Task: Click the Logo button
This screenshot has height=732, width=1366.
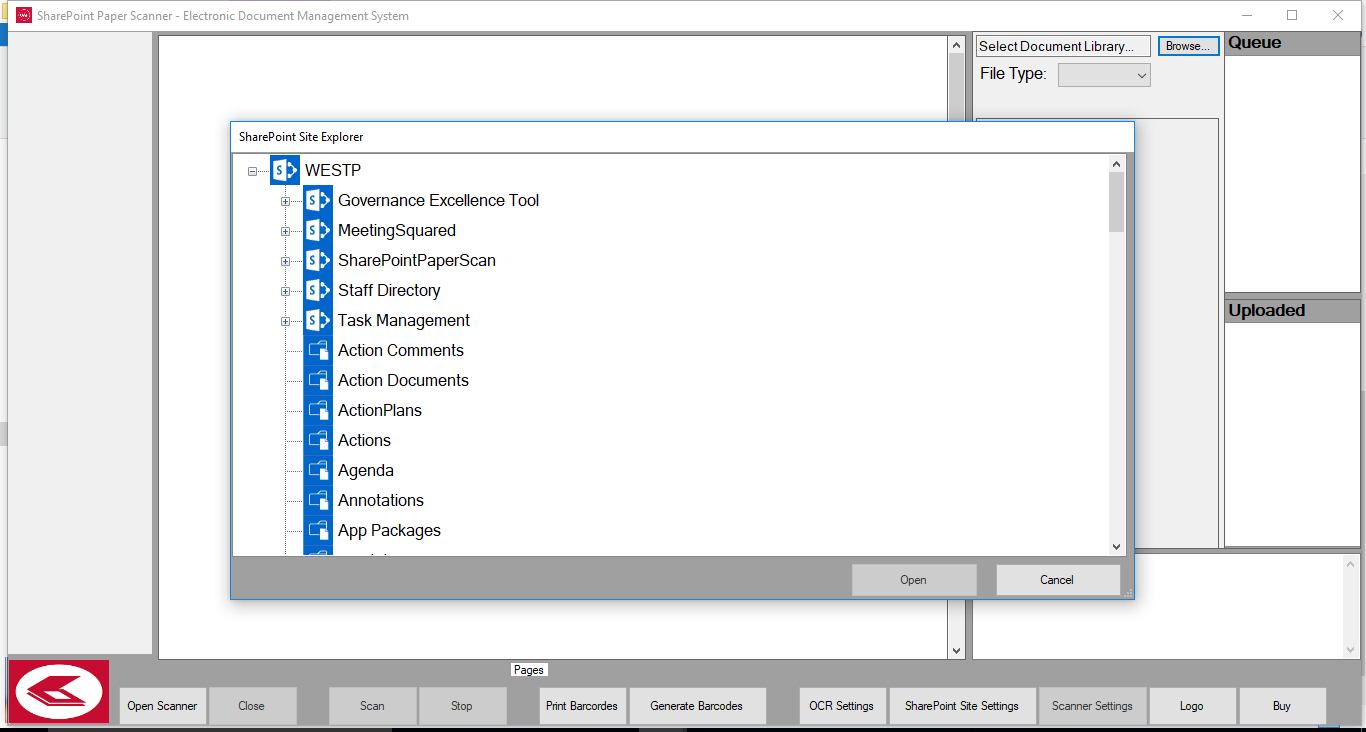Action: [x=1192, y=706]
